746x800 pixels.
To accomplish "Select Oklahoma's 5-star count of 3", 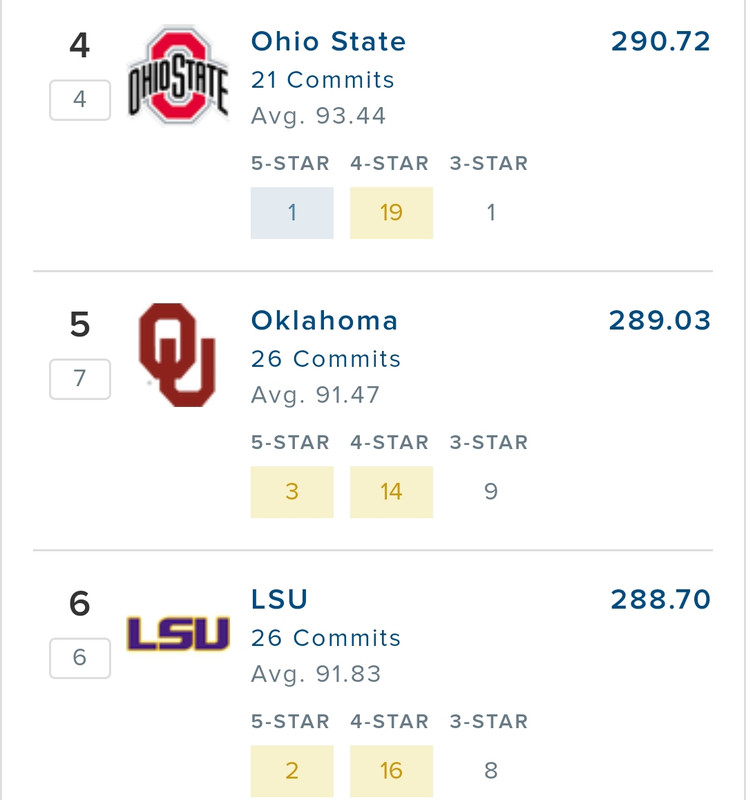I will [x=292, y=492].
